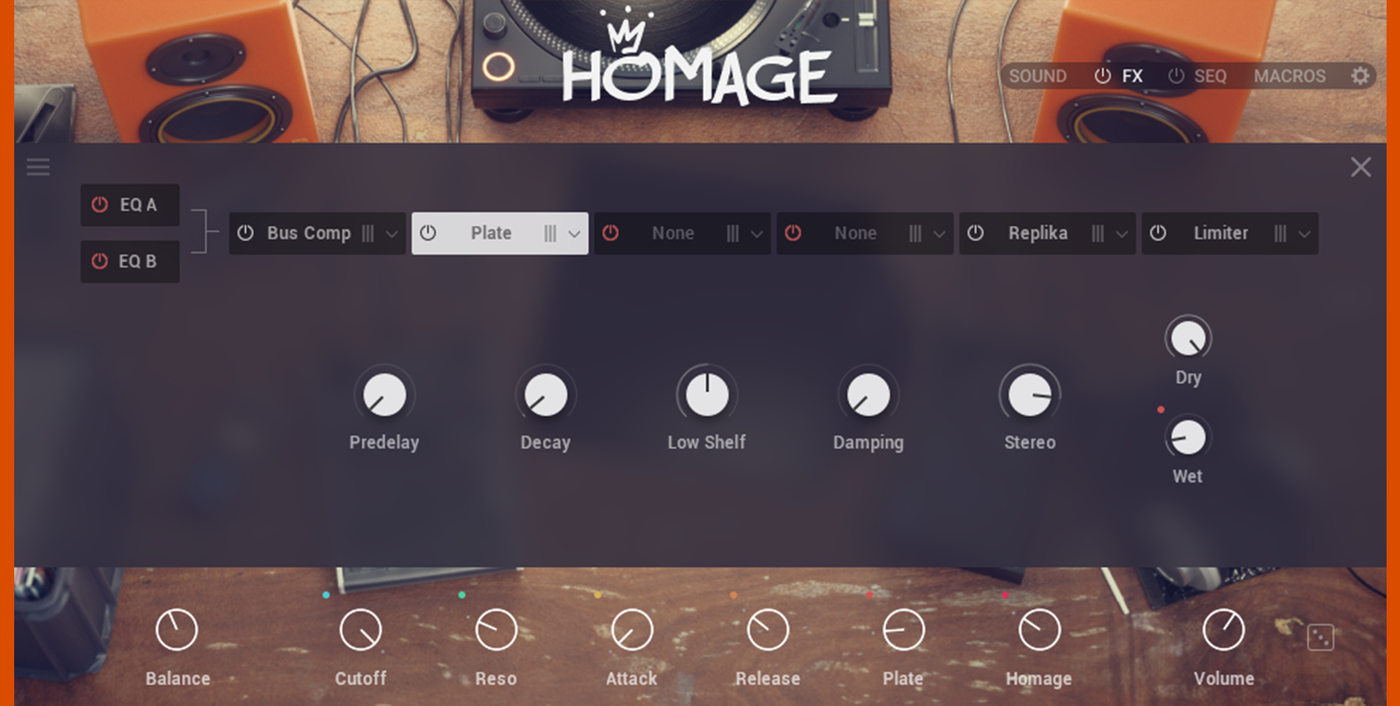Select the Replika effect slot
Viewport: 1400px width, 706px height.
tap(1047, 233)
